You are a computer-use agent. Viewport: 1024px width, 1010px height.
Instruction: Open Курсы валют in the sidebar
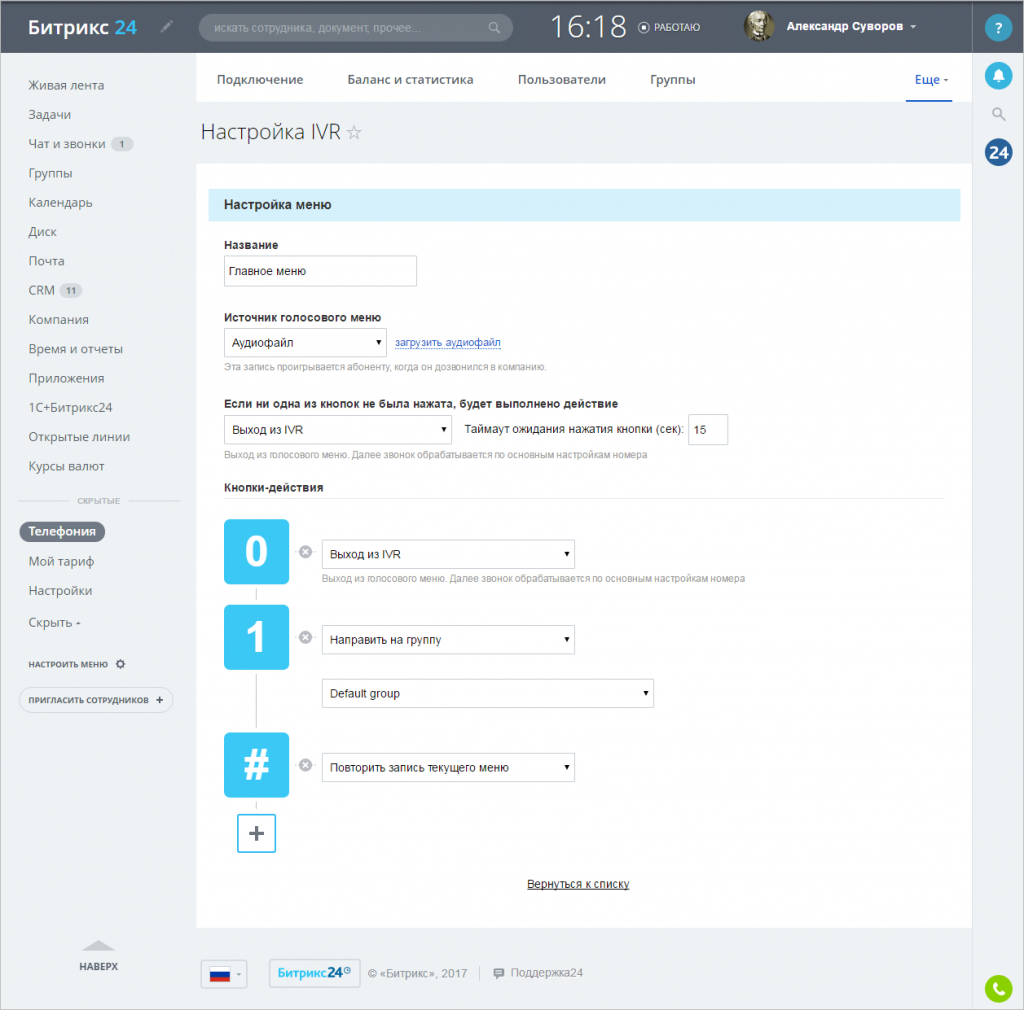[x=66, y=466]
